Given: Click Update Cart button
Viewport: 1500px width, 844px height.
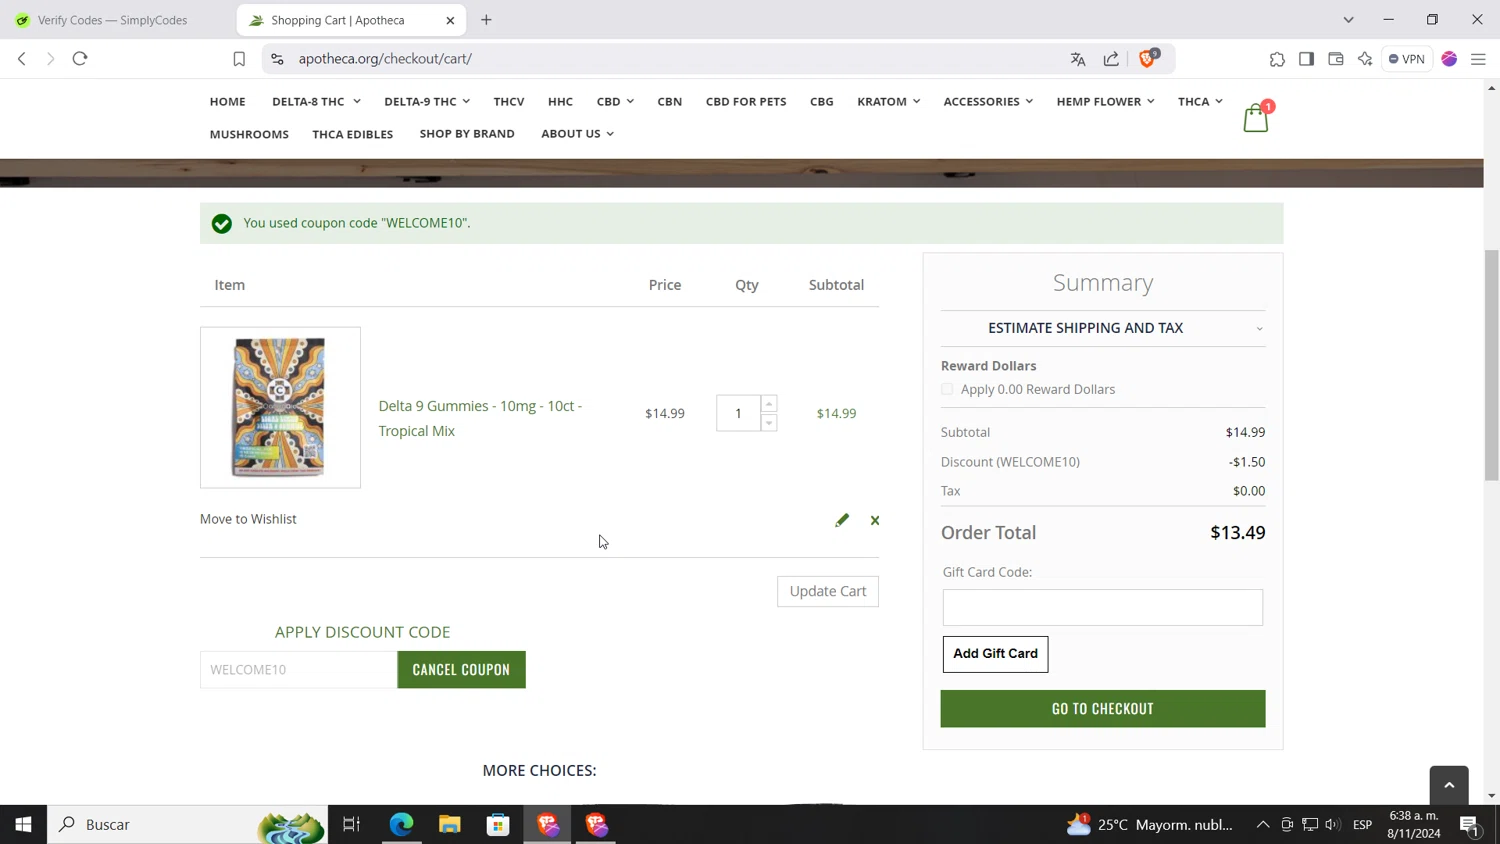Looking at the screenshot, I should click(828, 591).
